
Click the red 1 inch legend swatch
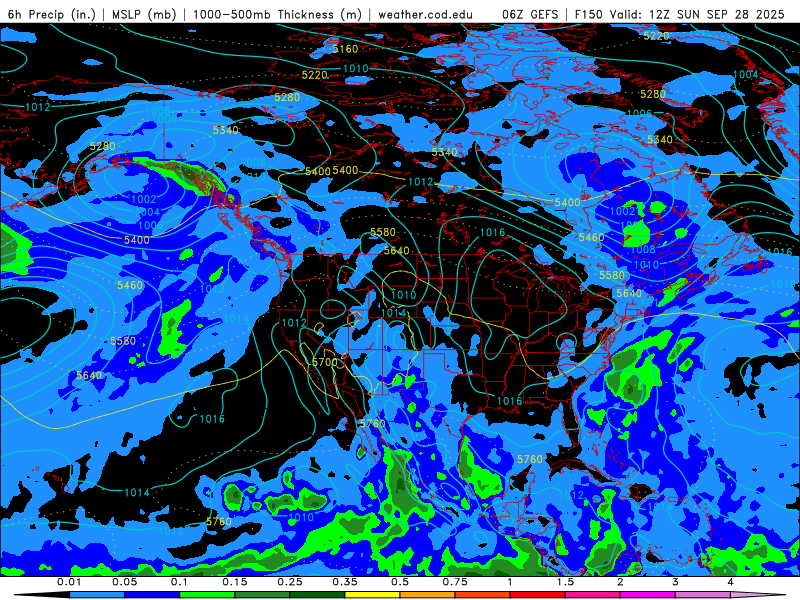538,595
